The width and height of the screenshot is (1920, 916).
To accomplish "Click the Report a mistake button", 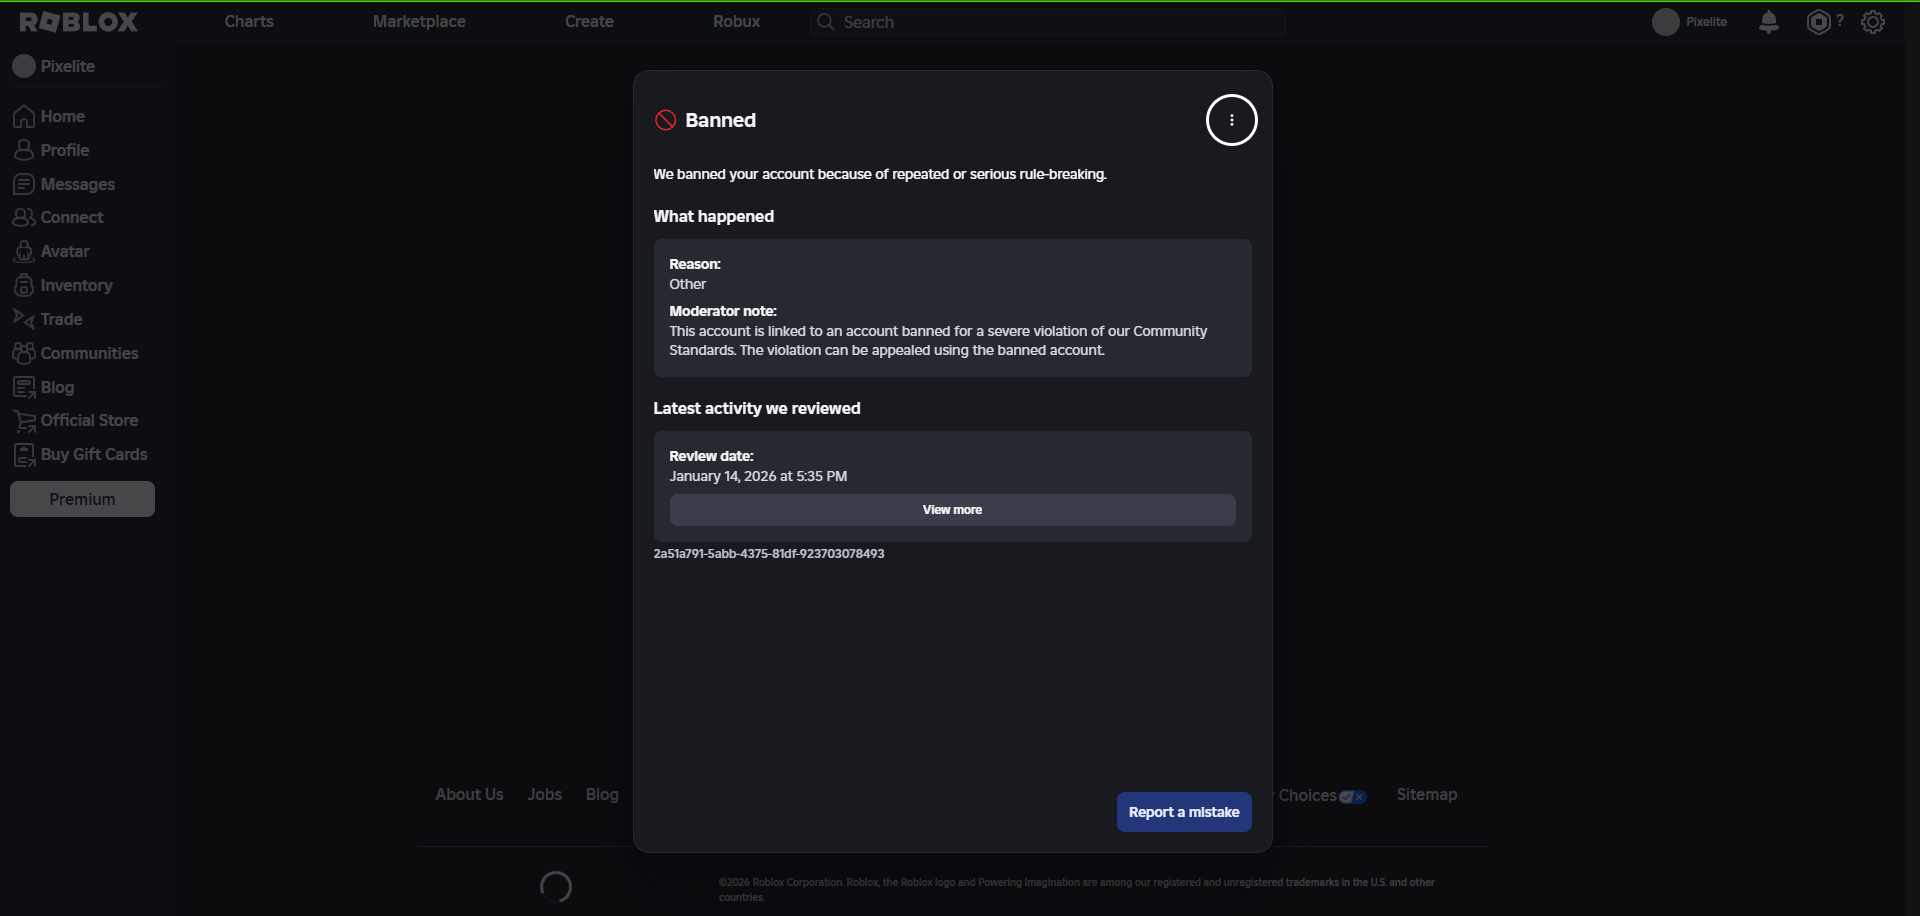I will click(1183, 811).
